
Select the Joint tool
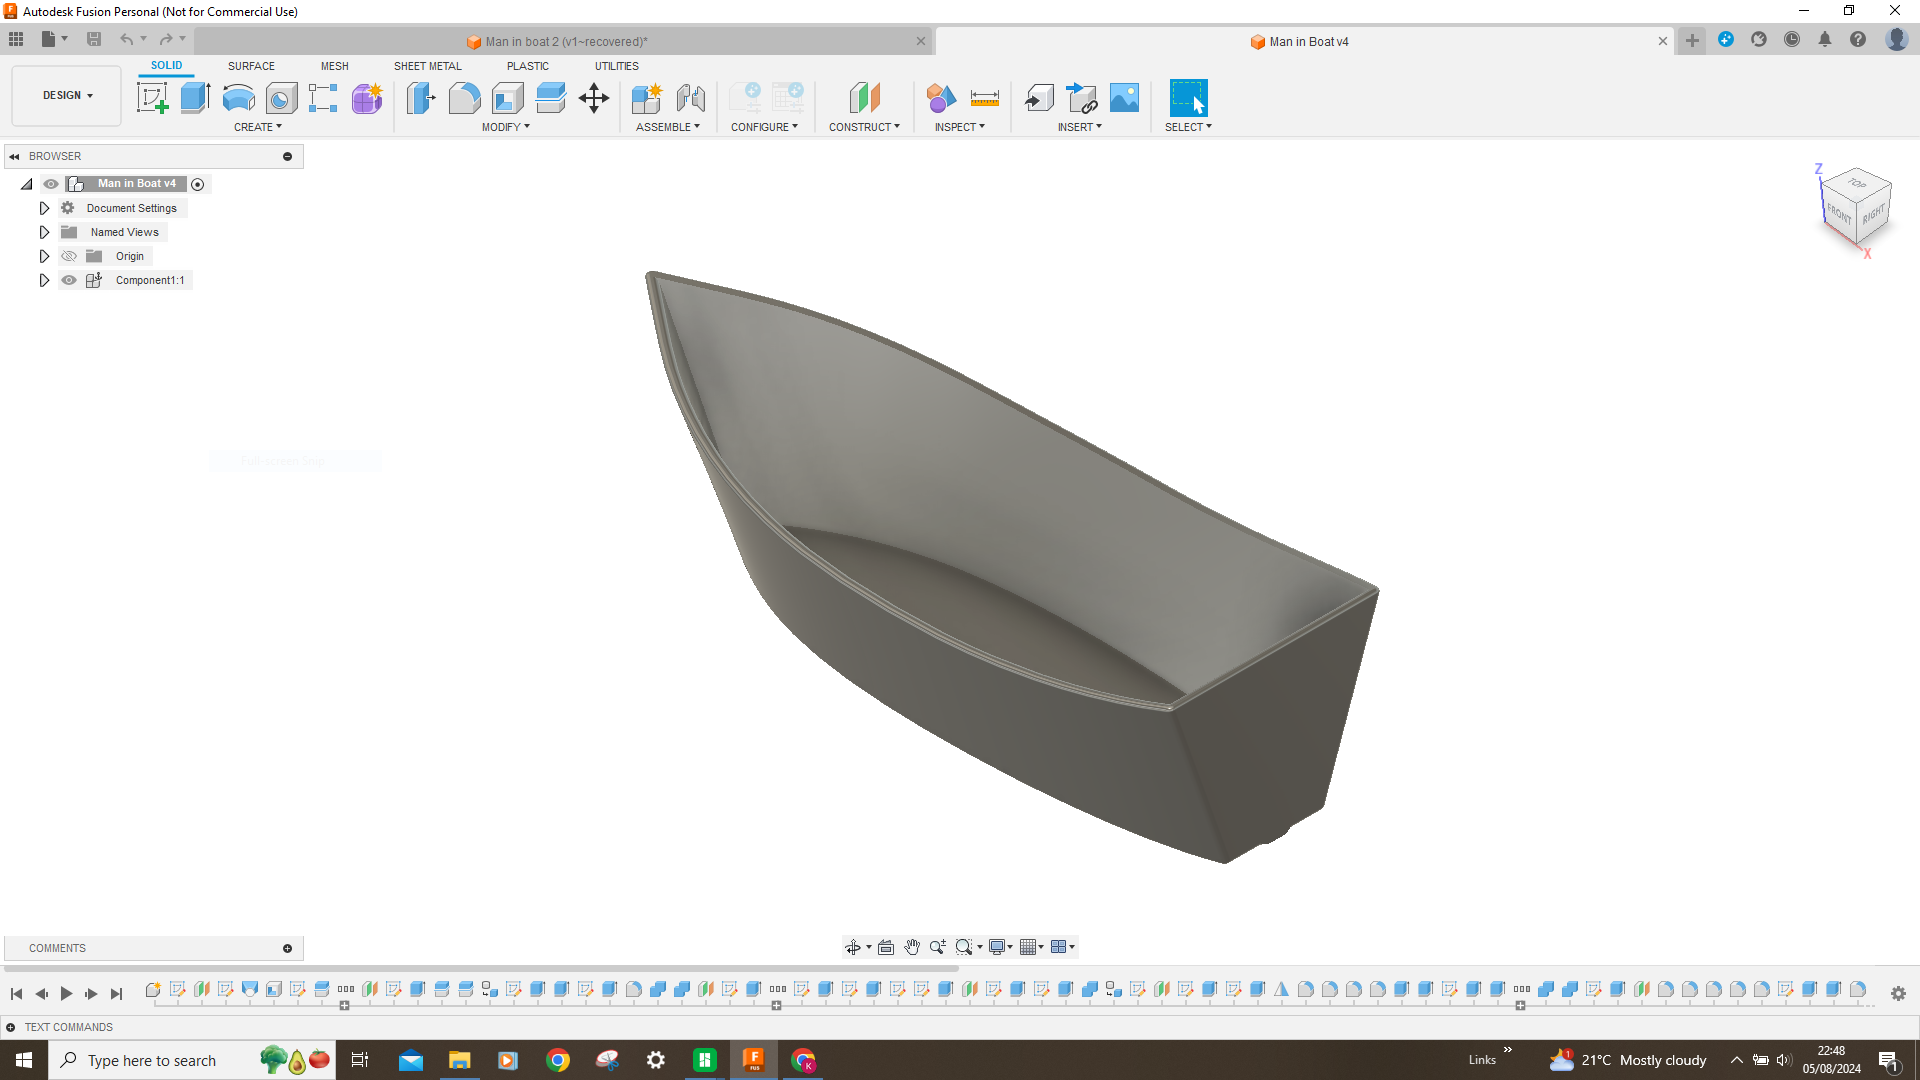click(690, 98)
